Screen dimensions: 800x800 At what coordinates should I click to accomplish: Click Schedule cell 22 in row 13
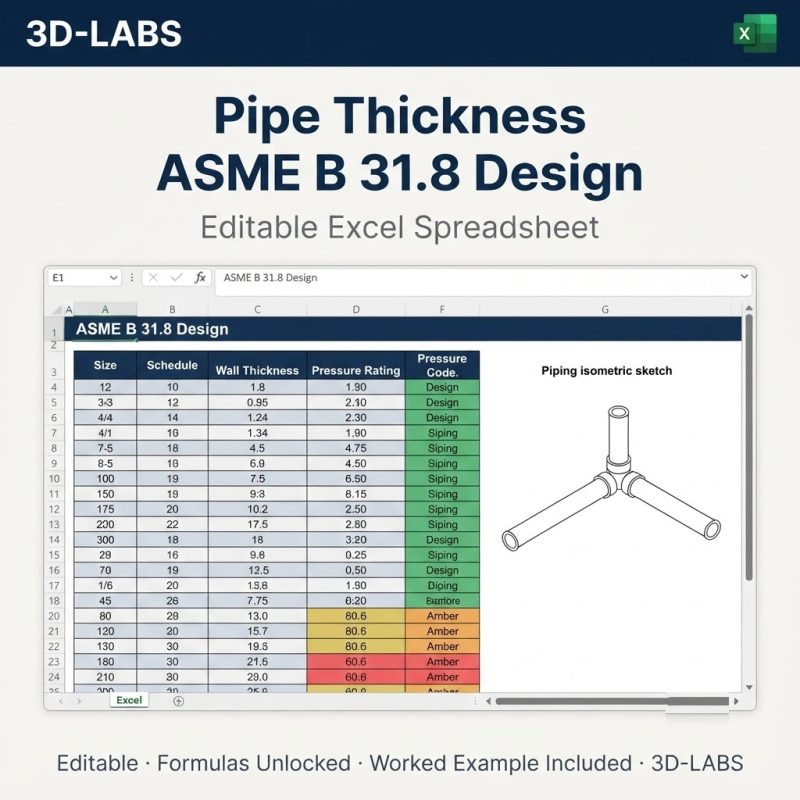click(x=172, y=524)
